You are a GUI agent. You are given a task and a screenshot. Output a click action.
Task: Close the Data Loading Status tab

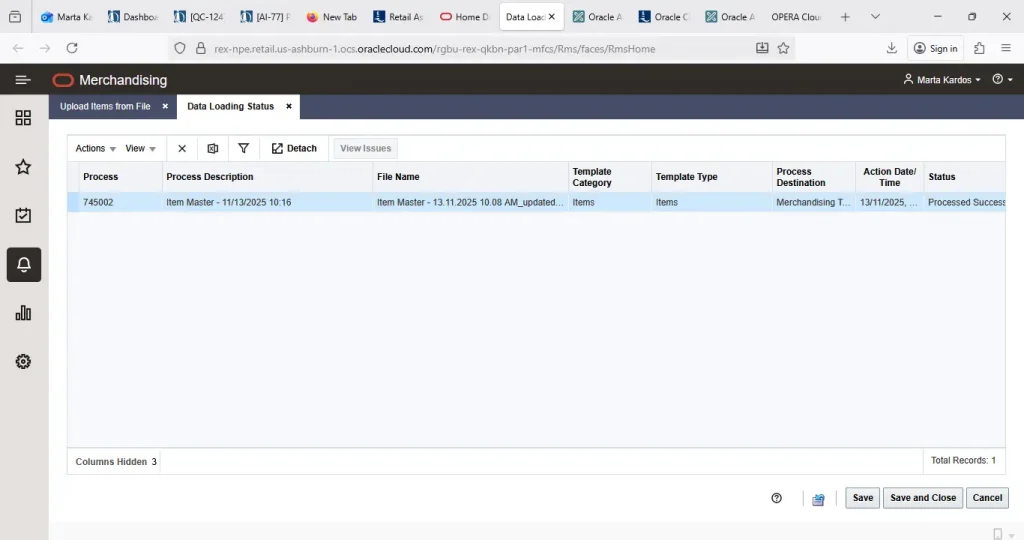(x=289, y=106)
